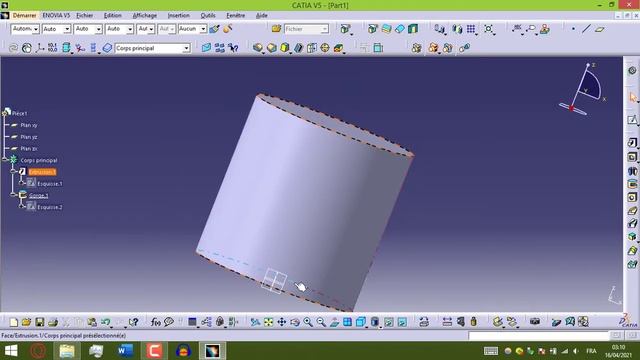This screenshot has width=640, height=360.
Task: Select Extrusion.1 in the specification tree
Action: tap(42, 172)
